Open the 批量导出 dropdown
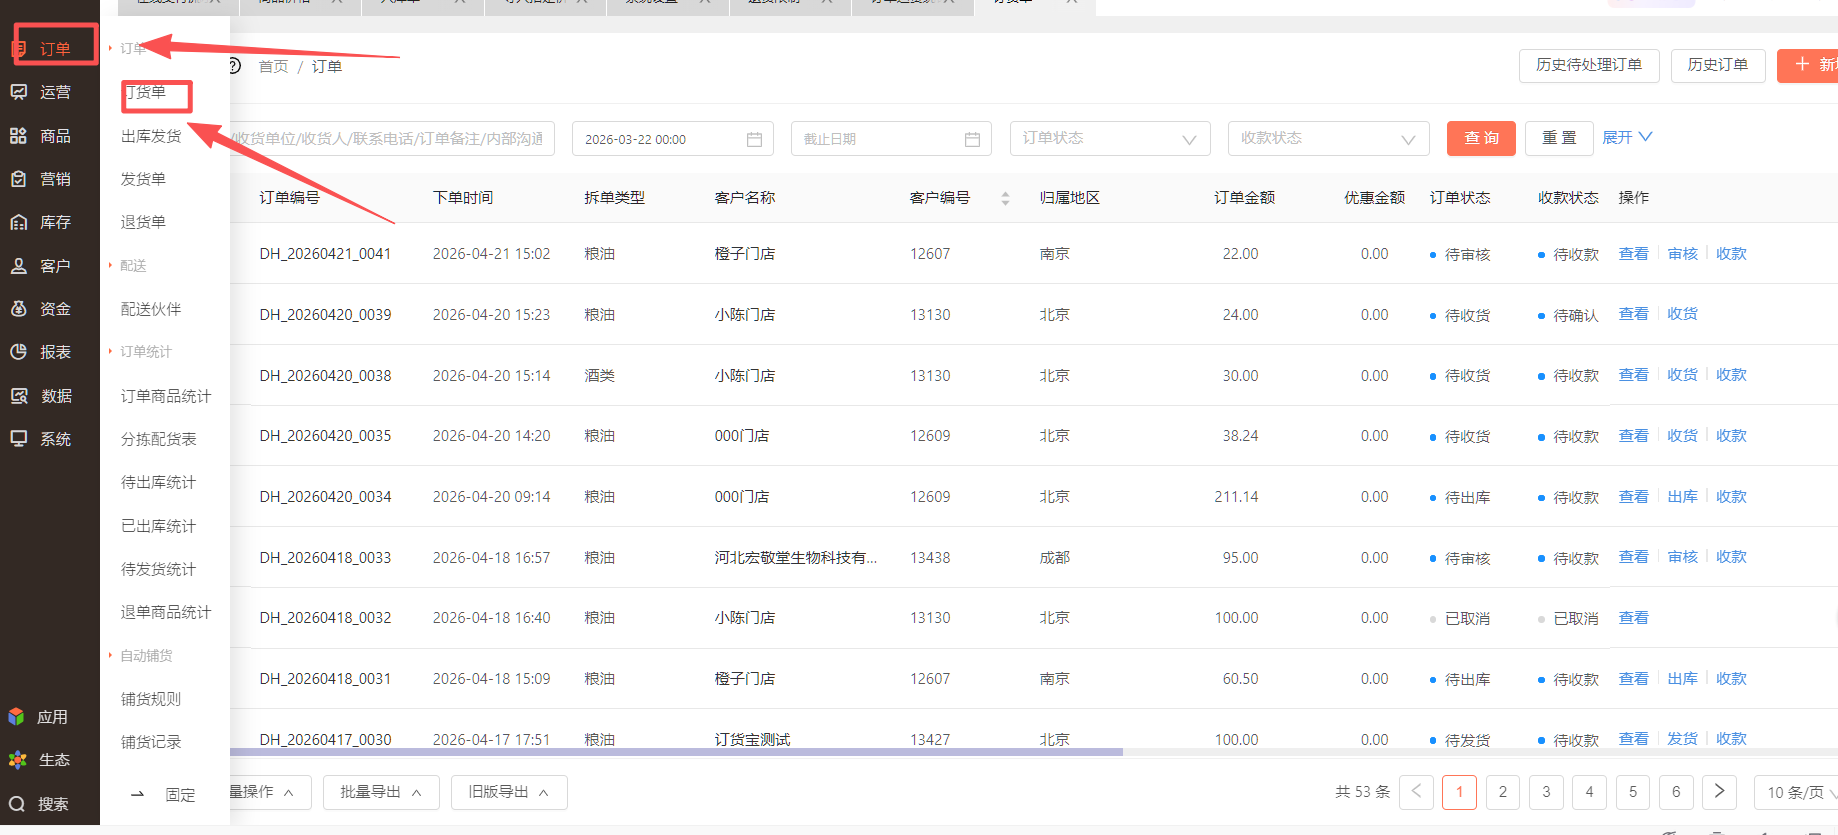The height and width of the screenshot is (835, 1838). 381,792
